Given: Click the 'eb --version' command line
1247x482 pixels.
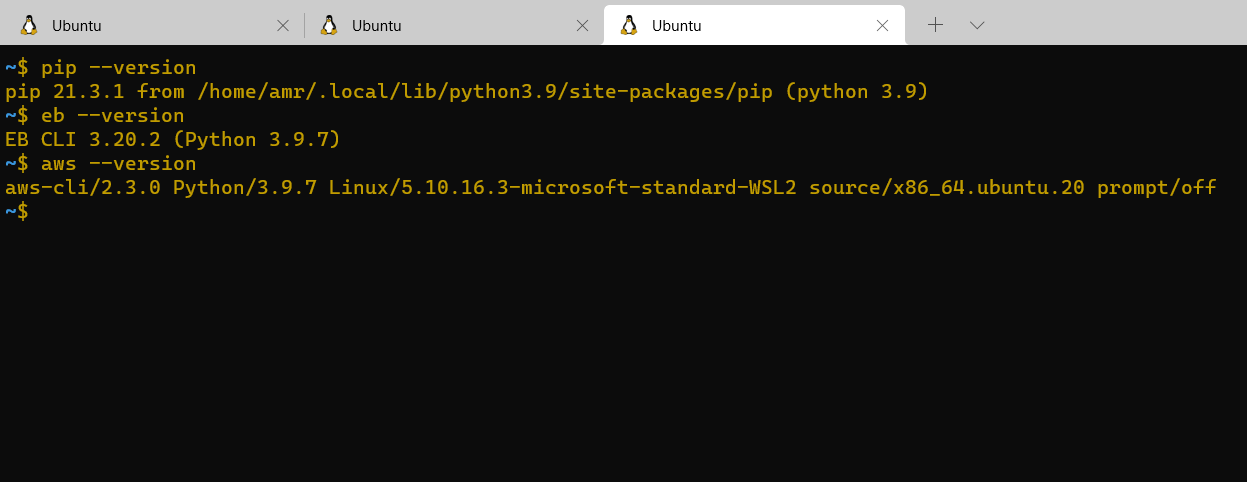Looking at the screenshot, I should click(x=95, y=116).
